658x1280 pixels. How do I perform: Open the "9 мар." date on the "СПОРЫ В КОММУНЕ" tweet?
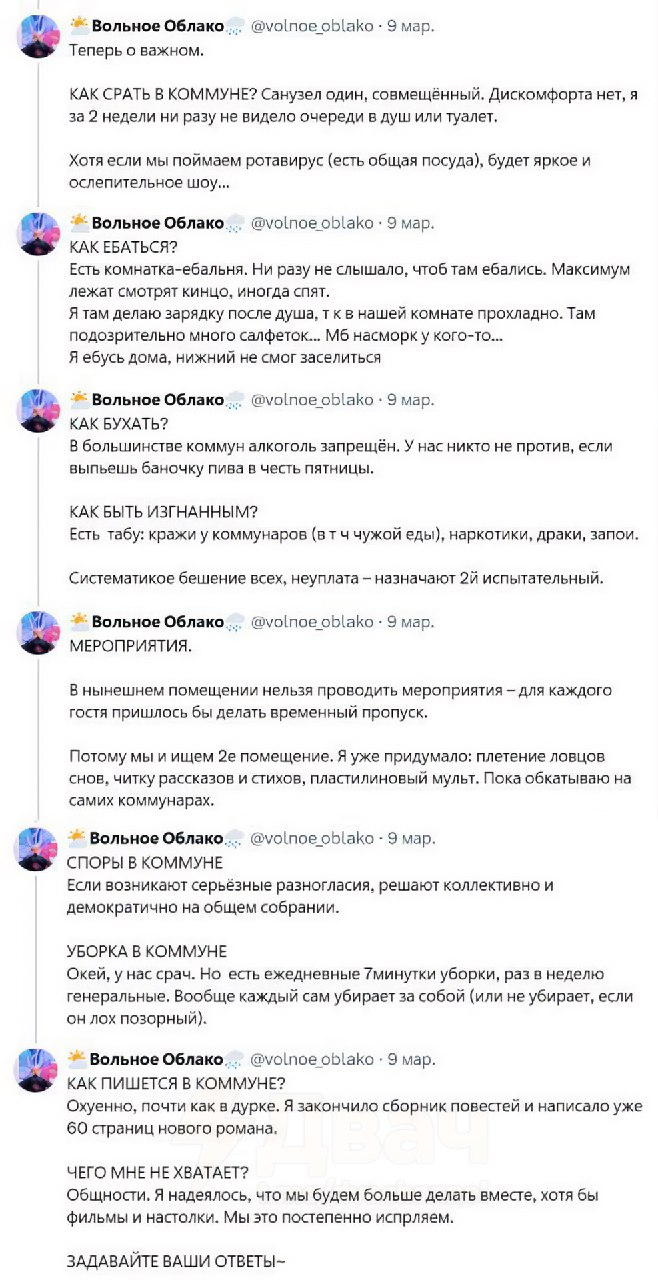click(410, 837)
